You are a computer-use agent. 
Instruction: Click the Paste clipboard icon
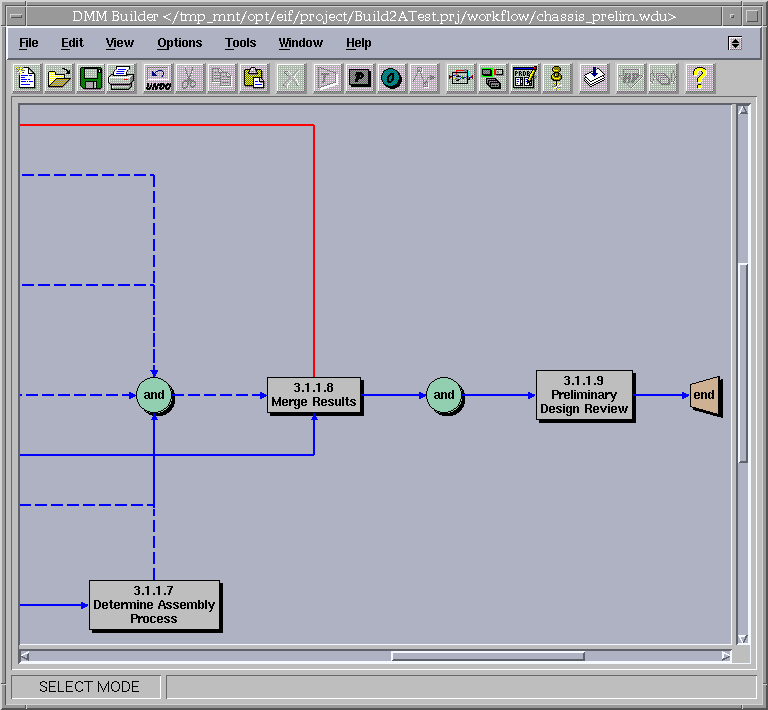(x=254, y=78)
